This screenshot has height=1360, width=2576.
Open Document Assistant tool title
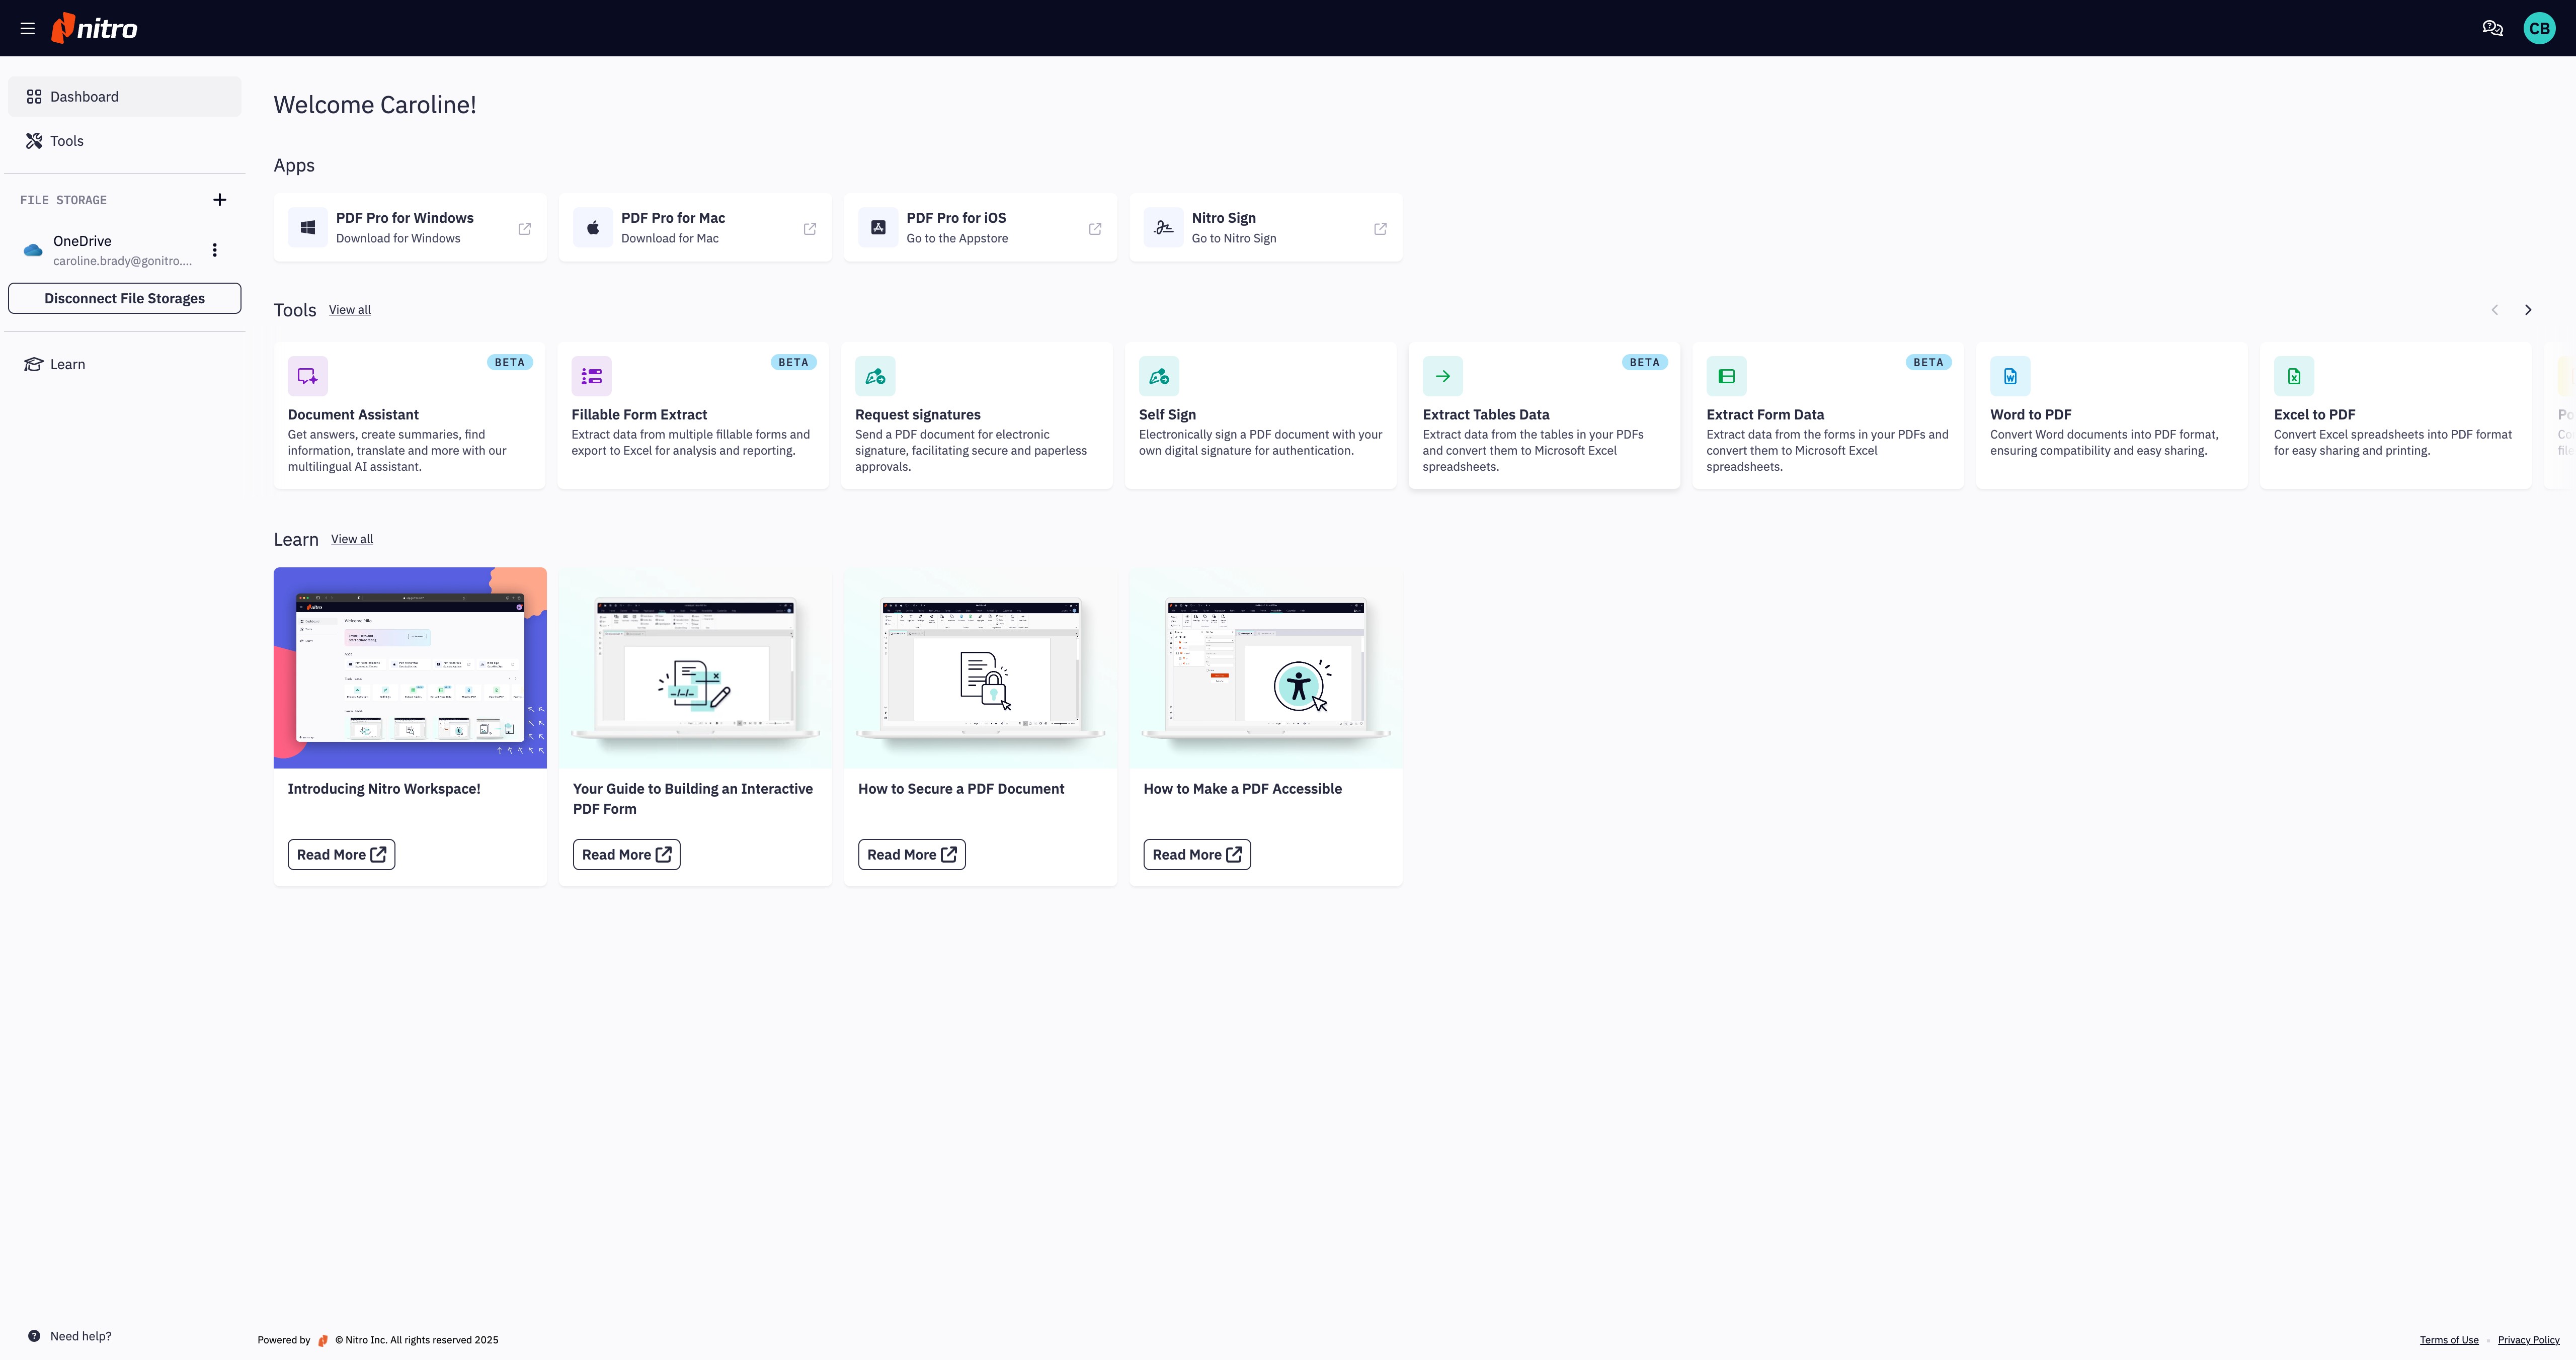tap(353, 415)
